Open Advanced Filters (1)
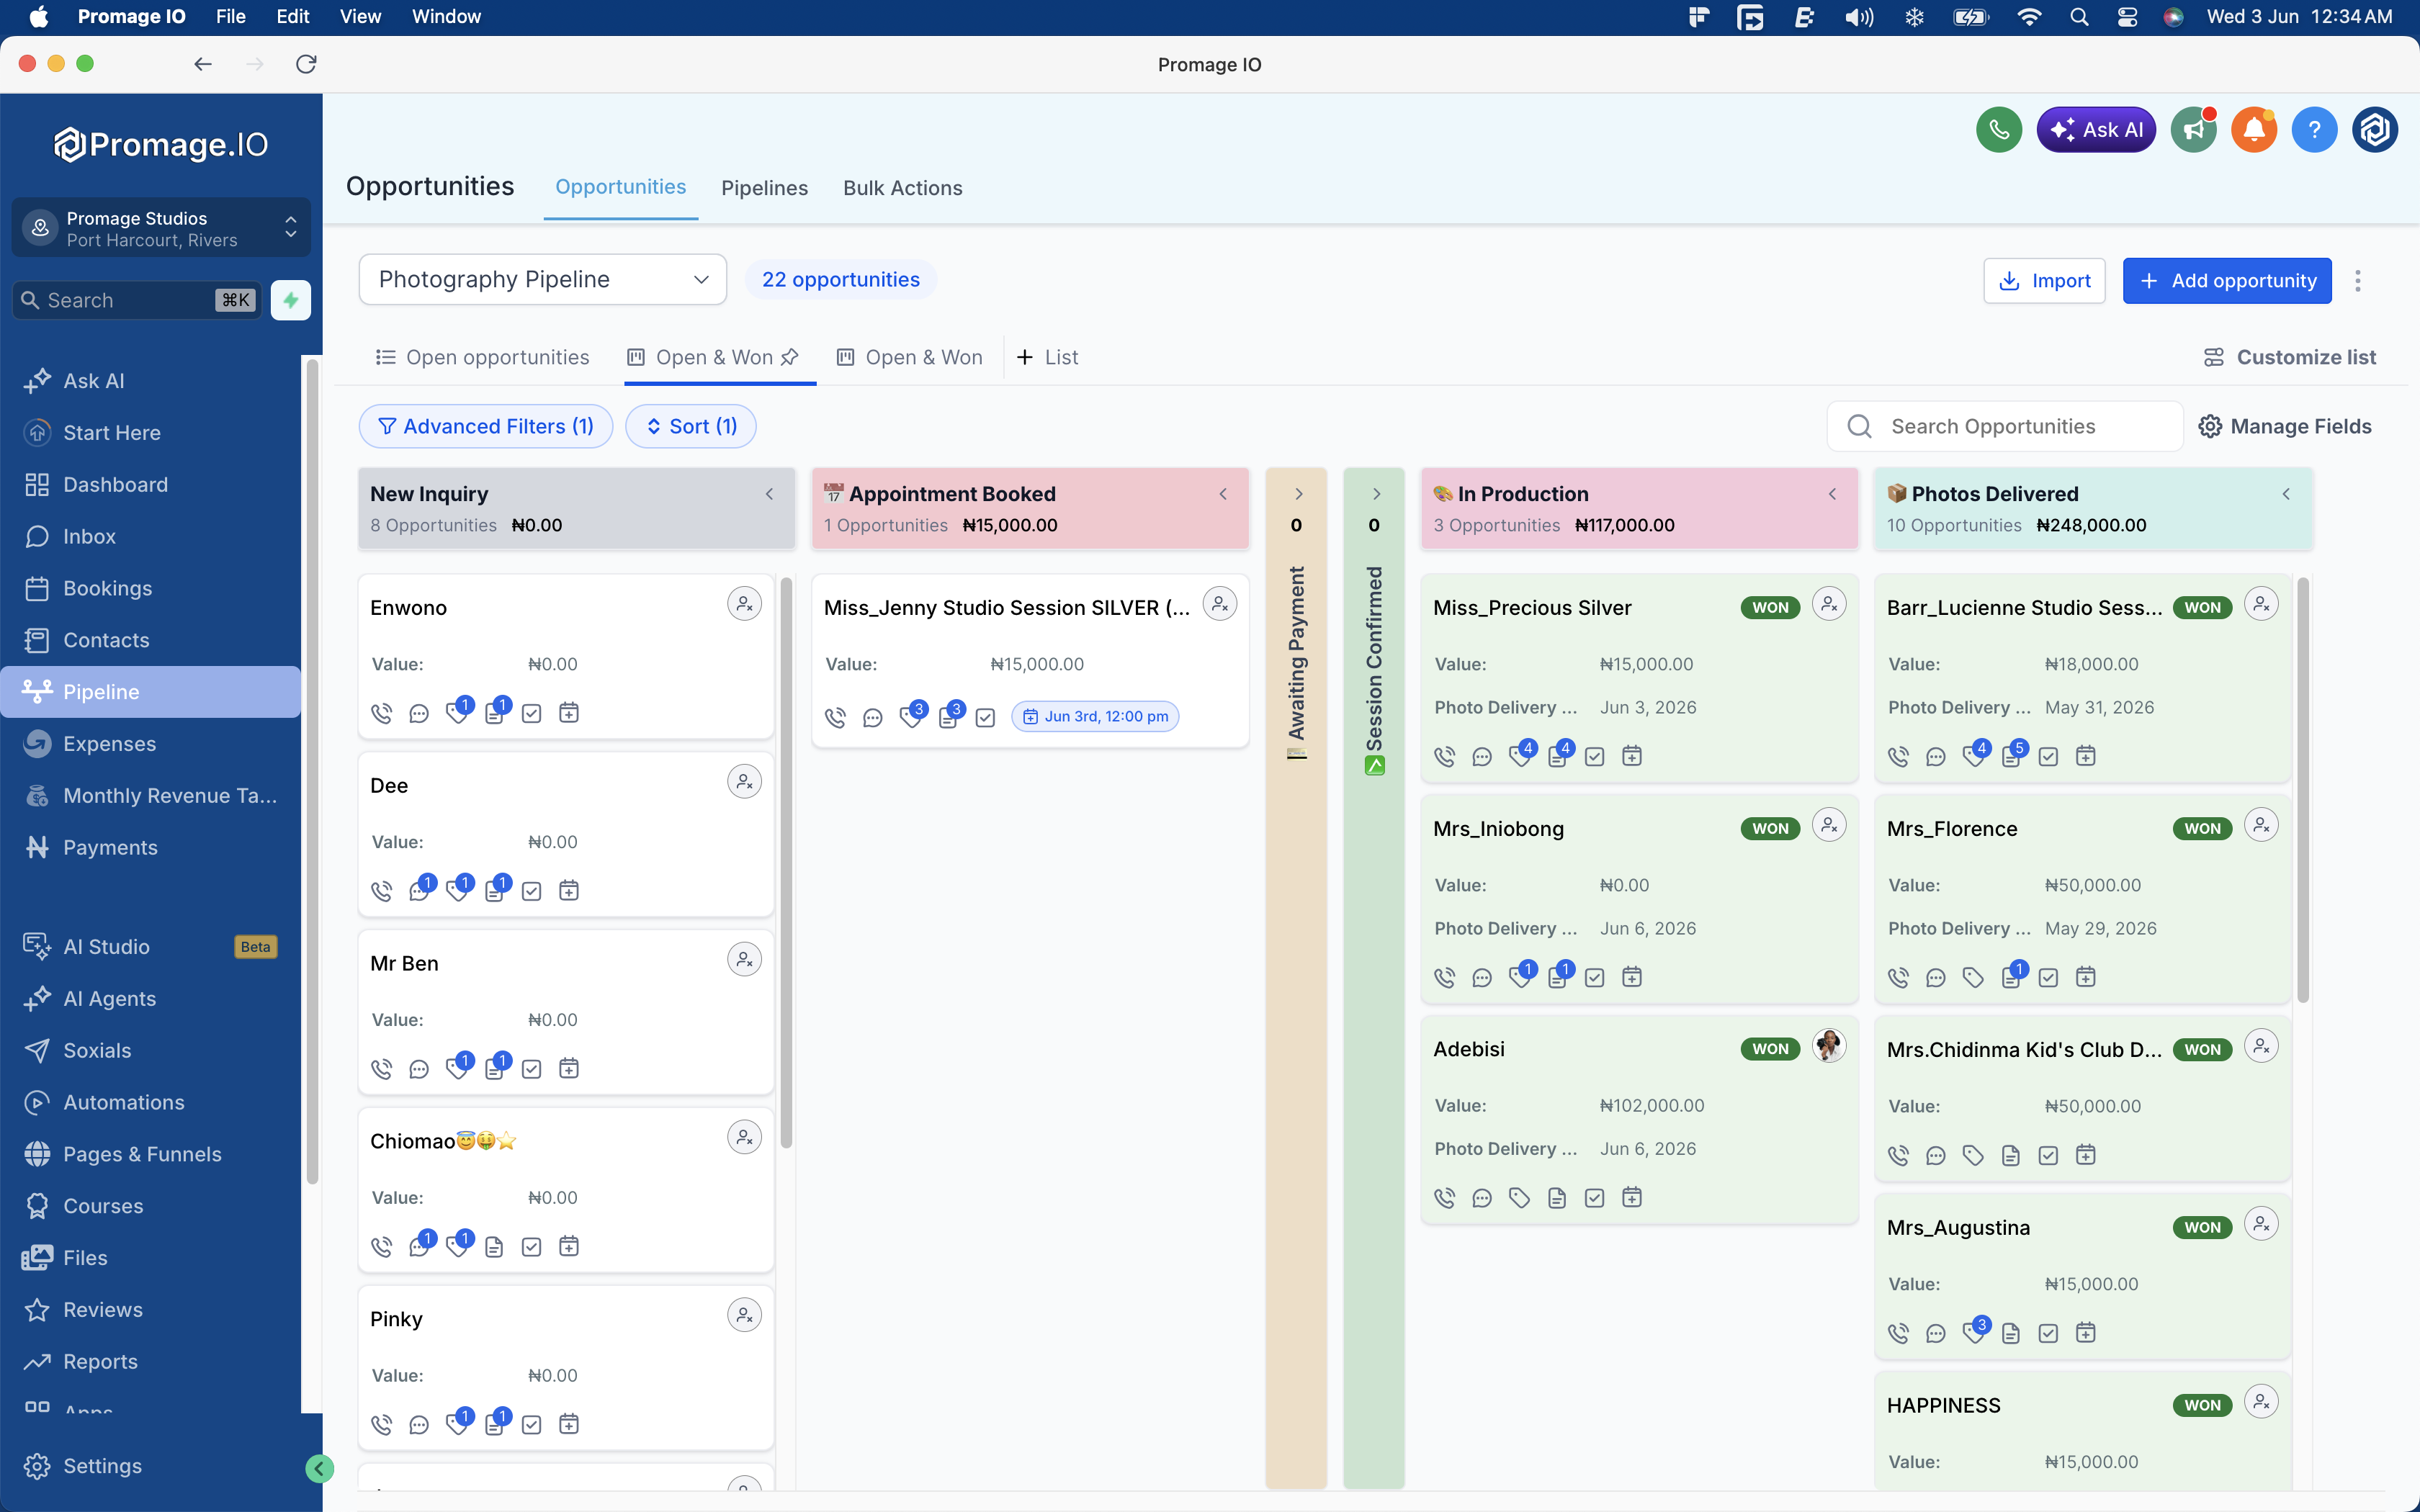This screenshot has width=2420, height=1512. pyautogui.click(x=486, y=427)
